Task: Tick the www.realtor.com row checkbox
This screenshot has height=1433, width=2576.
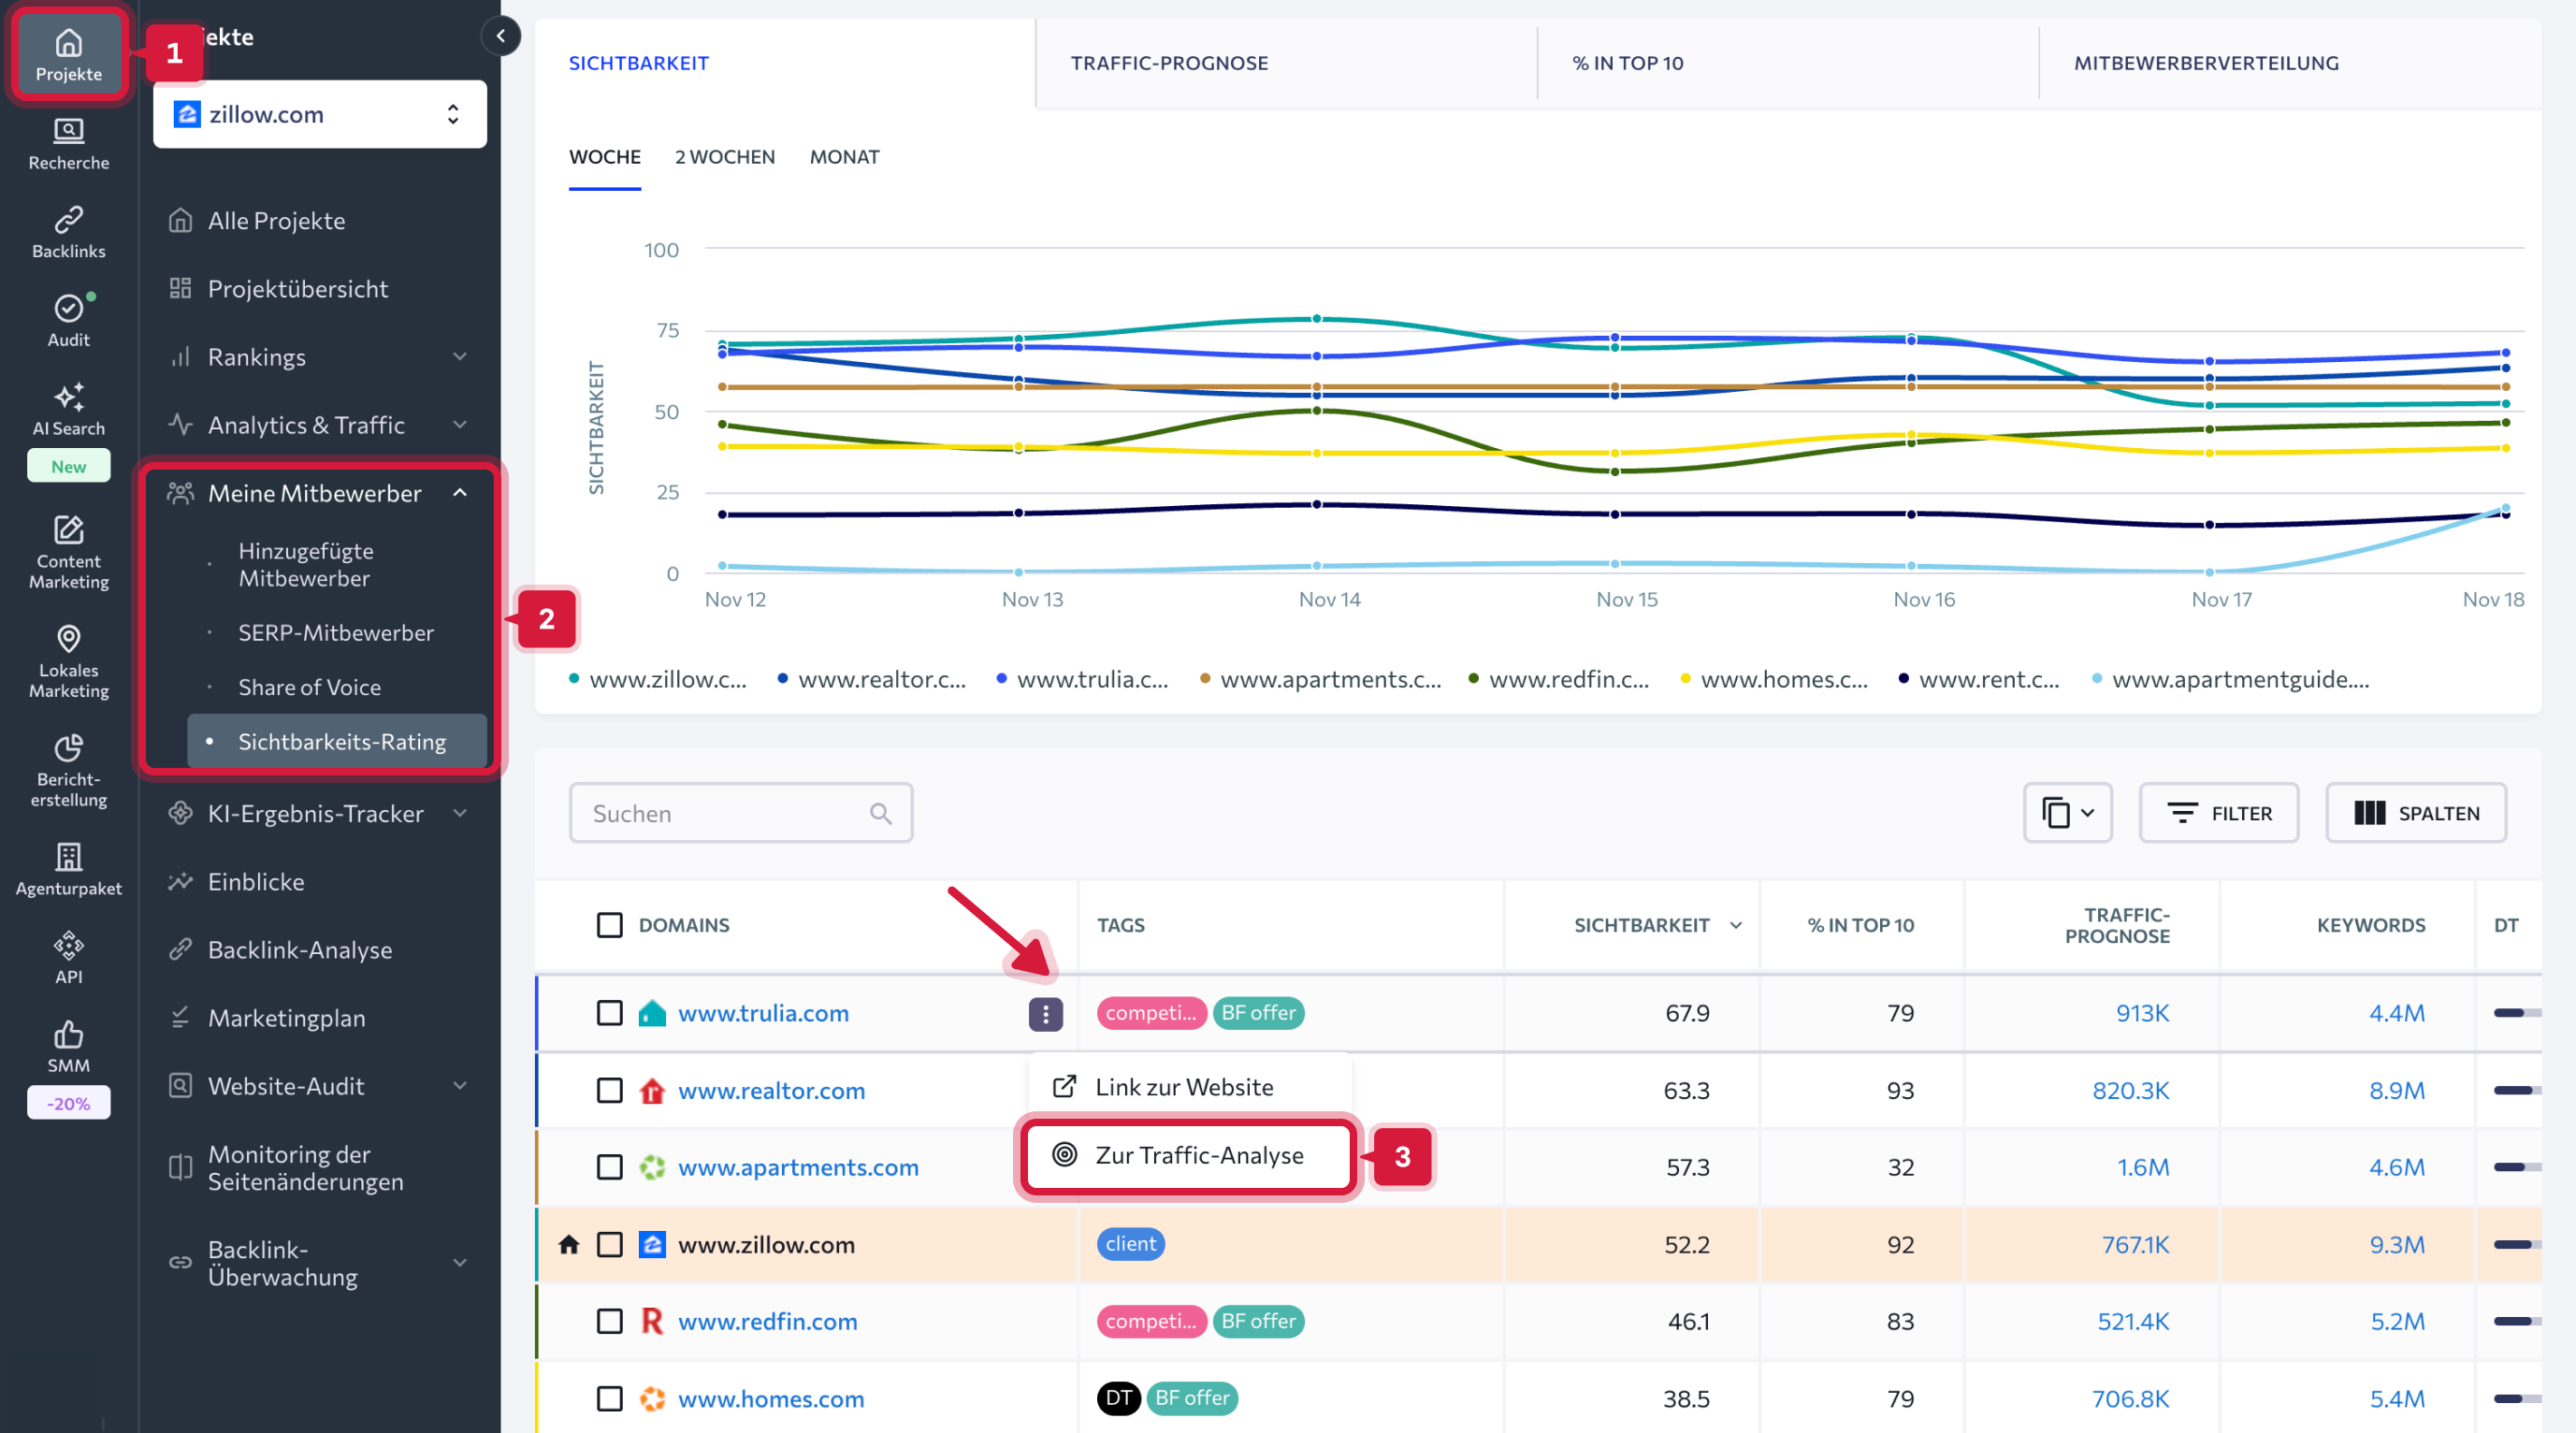Action: pos(609,1090)
